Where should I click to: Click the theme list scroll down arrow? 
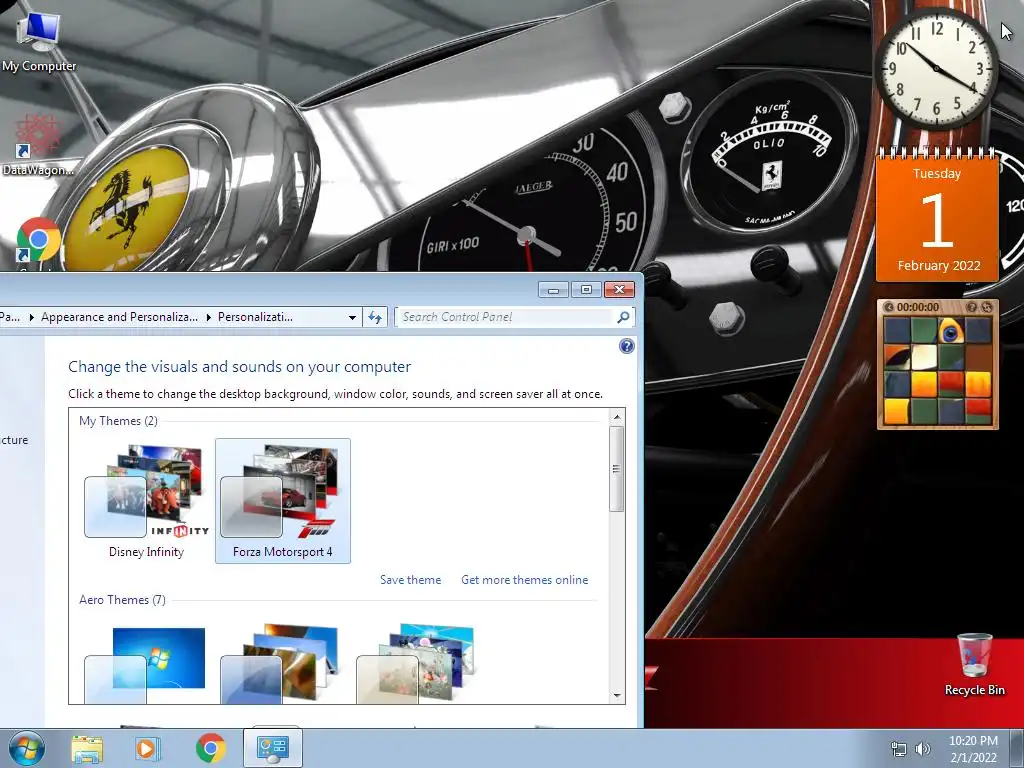click(616, 696)
